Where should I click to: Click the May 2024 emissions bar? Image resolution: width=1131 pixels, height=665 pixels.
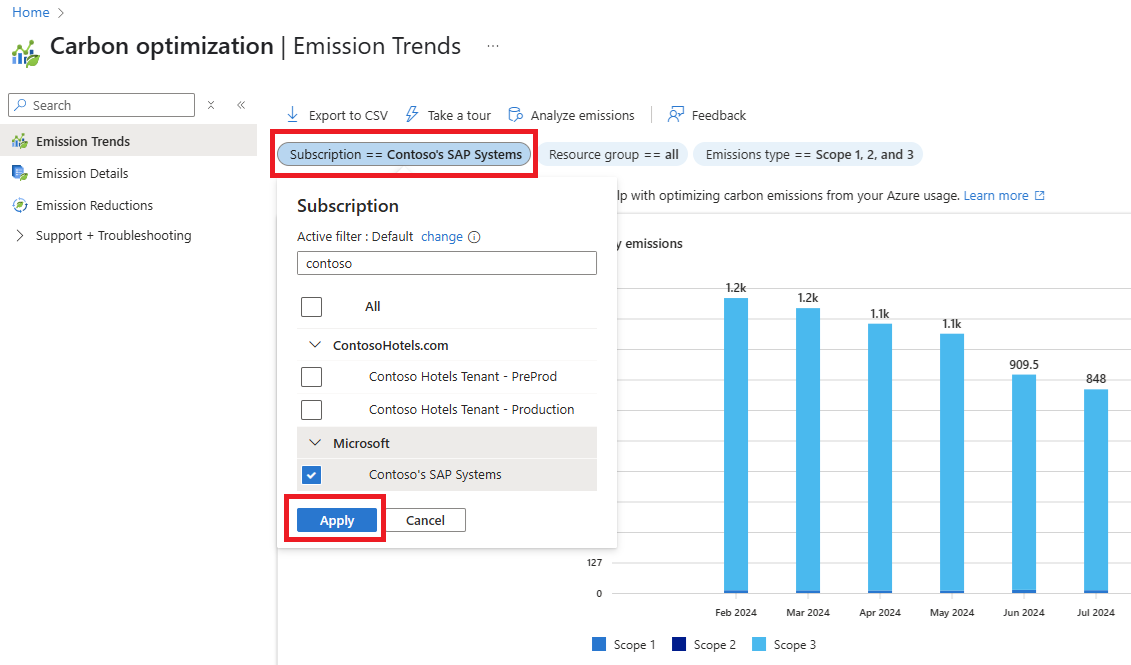[x=952, y=463]
